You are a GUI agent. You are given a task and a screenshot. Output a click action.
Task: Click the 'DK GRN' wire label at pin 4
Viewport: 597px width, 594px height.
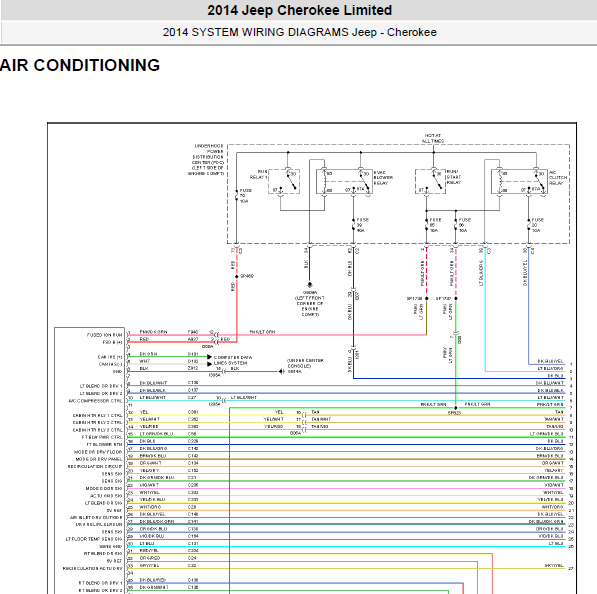(148, 354)
